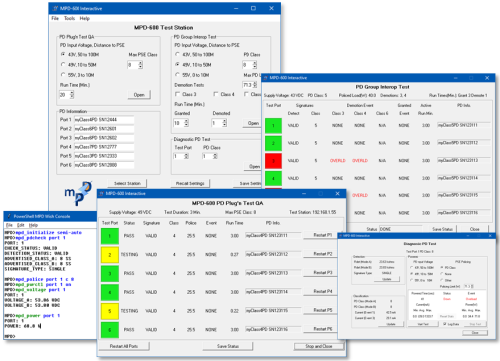Close the PD Plug'n Test QA window
500x361 pixels.
[x=337, y=194]
